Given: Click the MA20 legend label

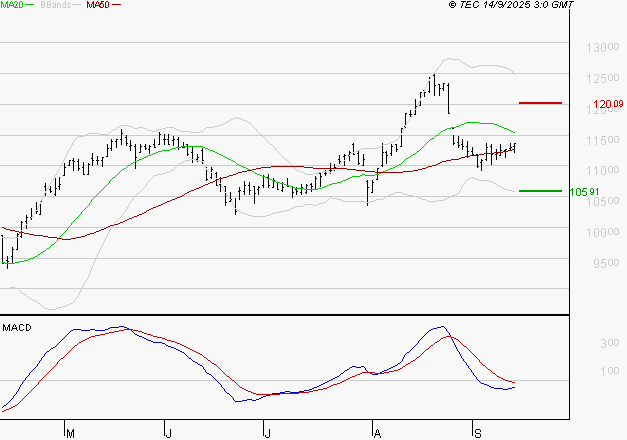Looking at the screenshot, I should (12, 5).
